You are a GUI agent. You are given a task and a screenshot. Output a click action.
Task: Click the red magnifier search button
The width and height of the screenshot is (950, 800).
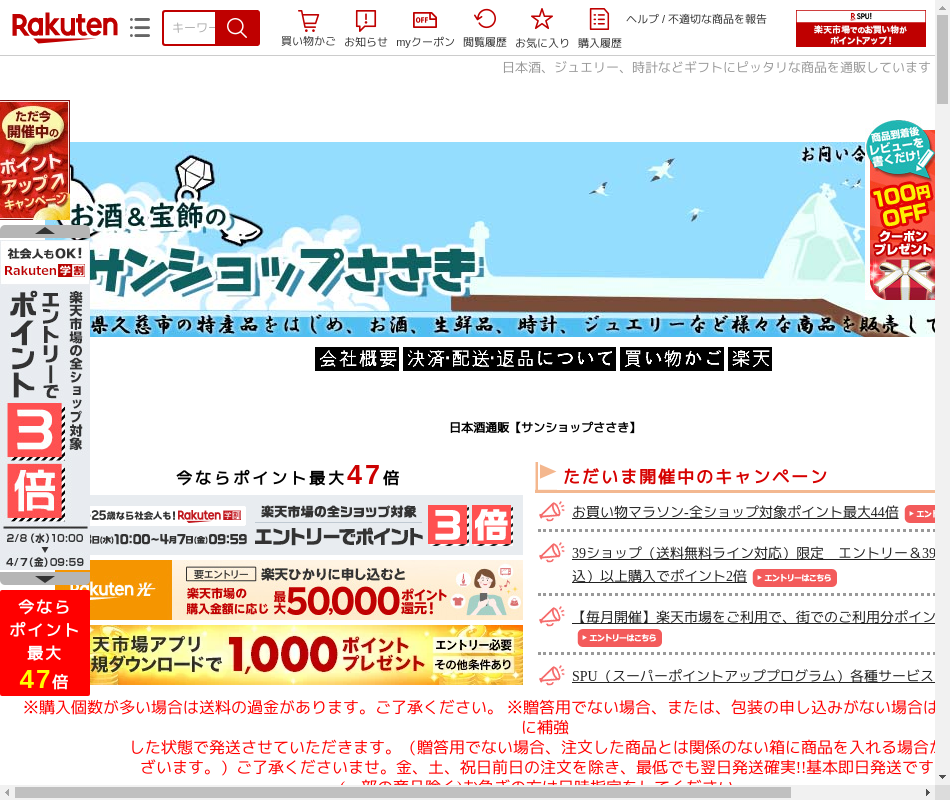[237, 28]
